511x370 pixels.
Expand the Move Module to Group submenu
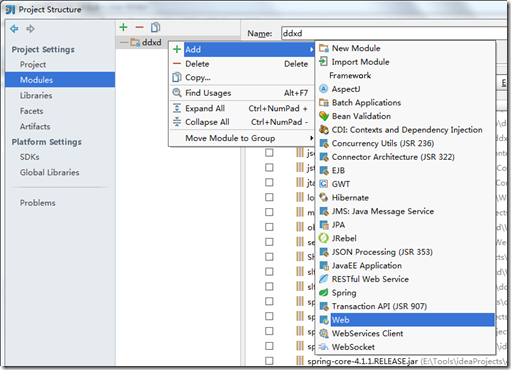coord(311,138)
